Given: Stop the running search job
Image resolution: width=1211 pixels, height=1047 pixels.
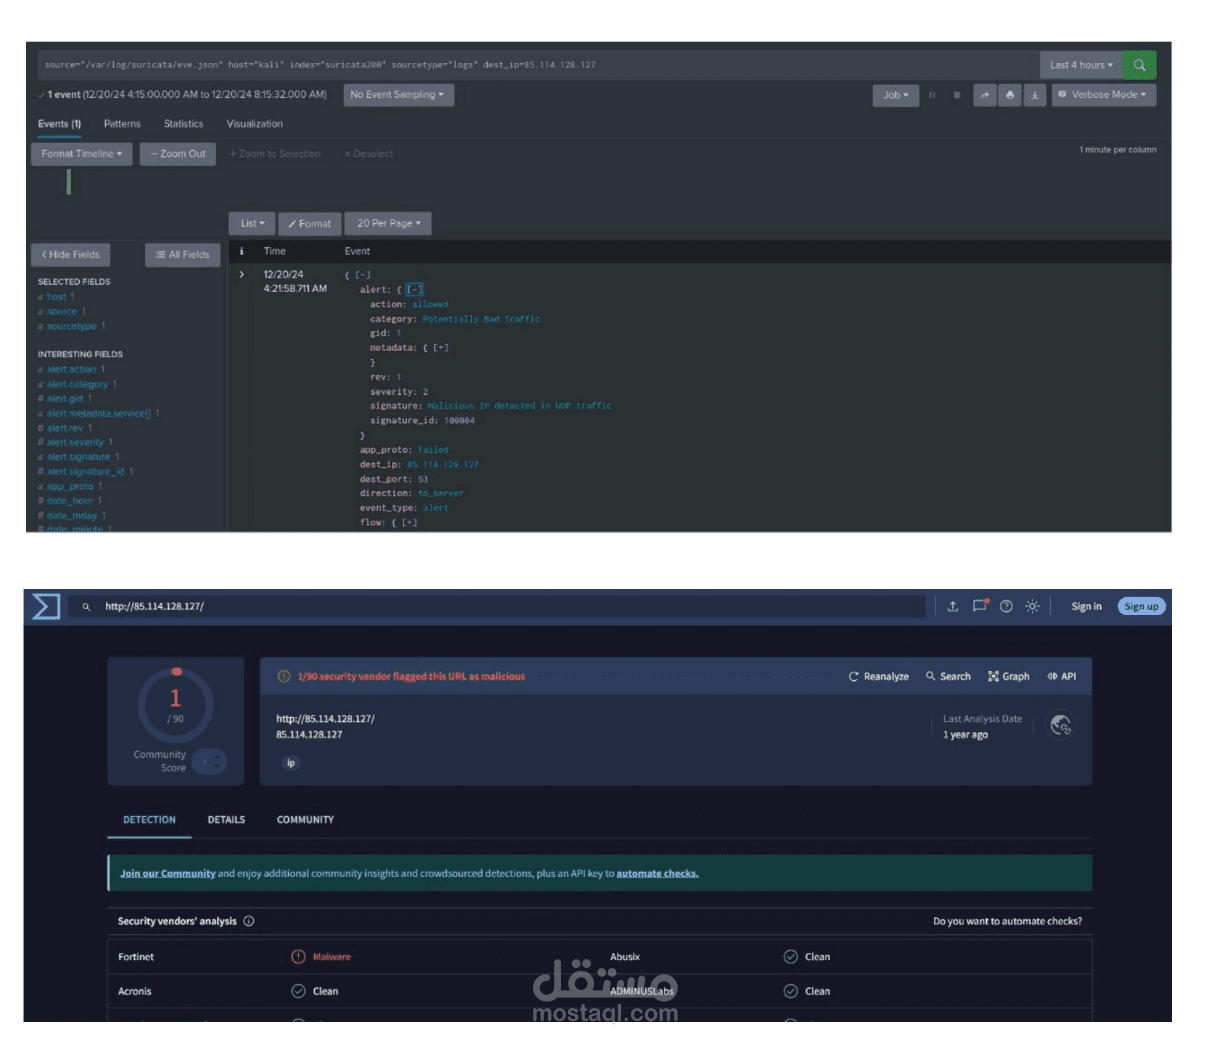Looking at the screenshot, I should click(x=957, y=95).
